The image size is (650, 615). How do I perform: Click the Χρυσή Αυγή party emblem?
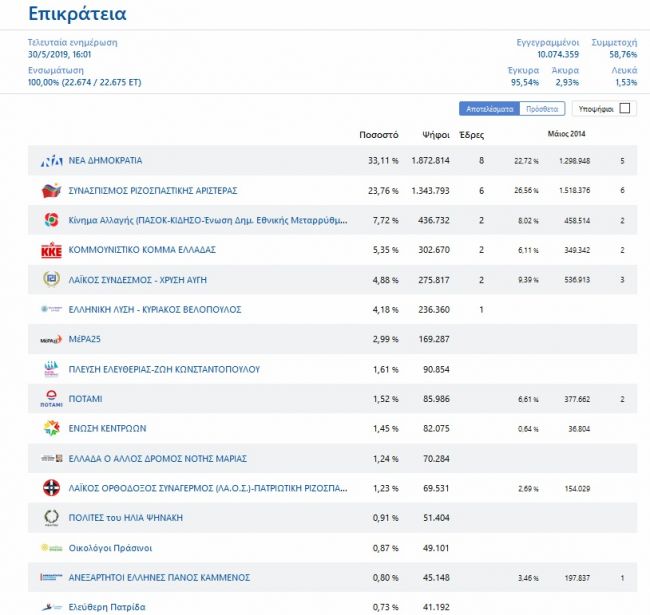(x=51, y=280)
